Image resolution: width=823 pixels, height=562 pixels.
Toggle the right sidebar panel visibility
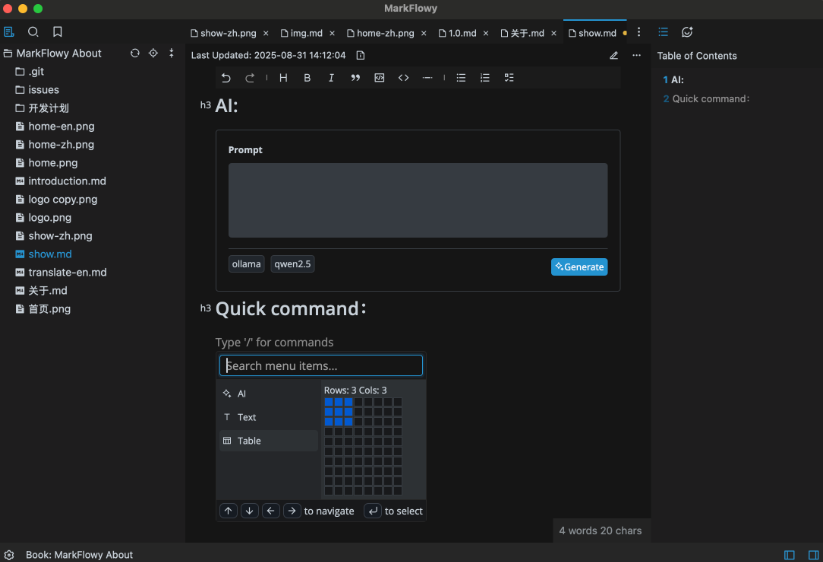tap(814, 554)
